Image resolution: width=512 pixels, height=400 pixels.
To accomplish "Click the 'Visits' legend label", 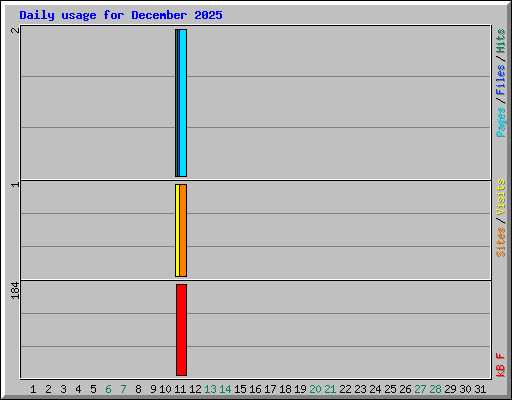I will 500,197.
